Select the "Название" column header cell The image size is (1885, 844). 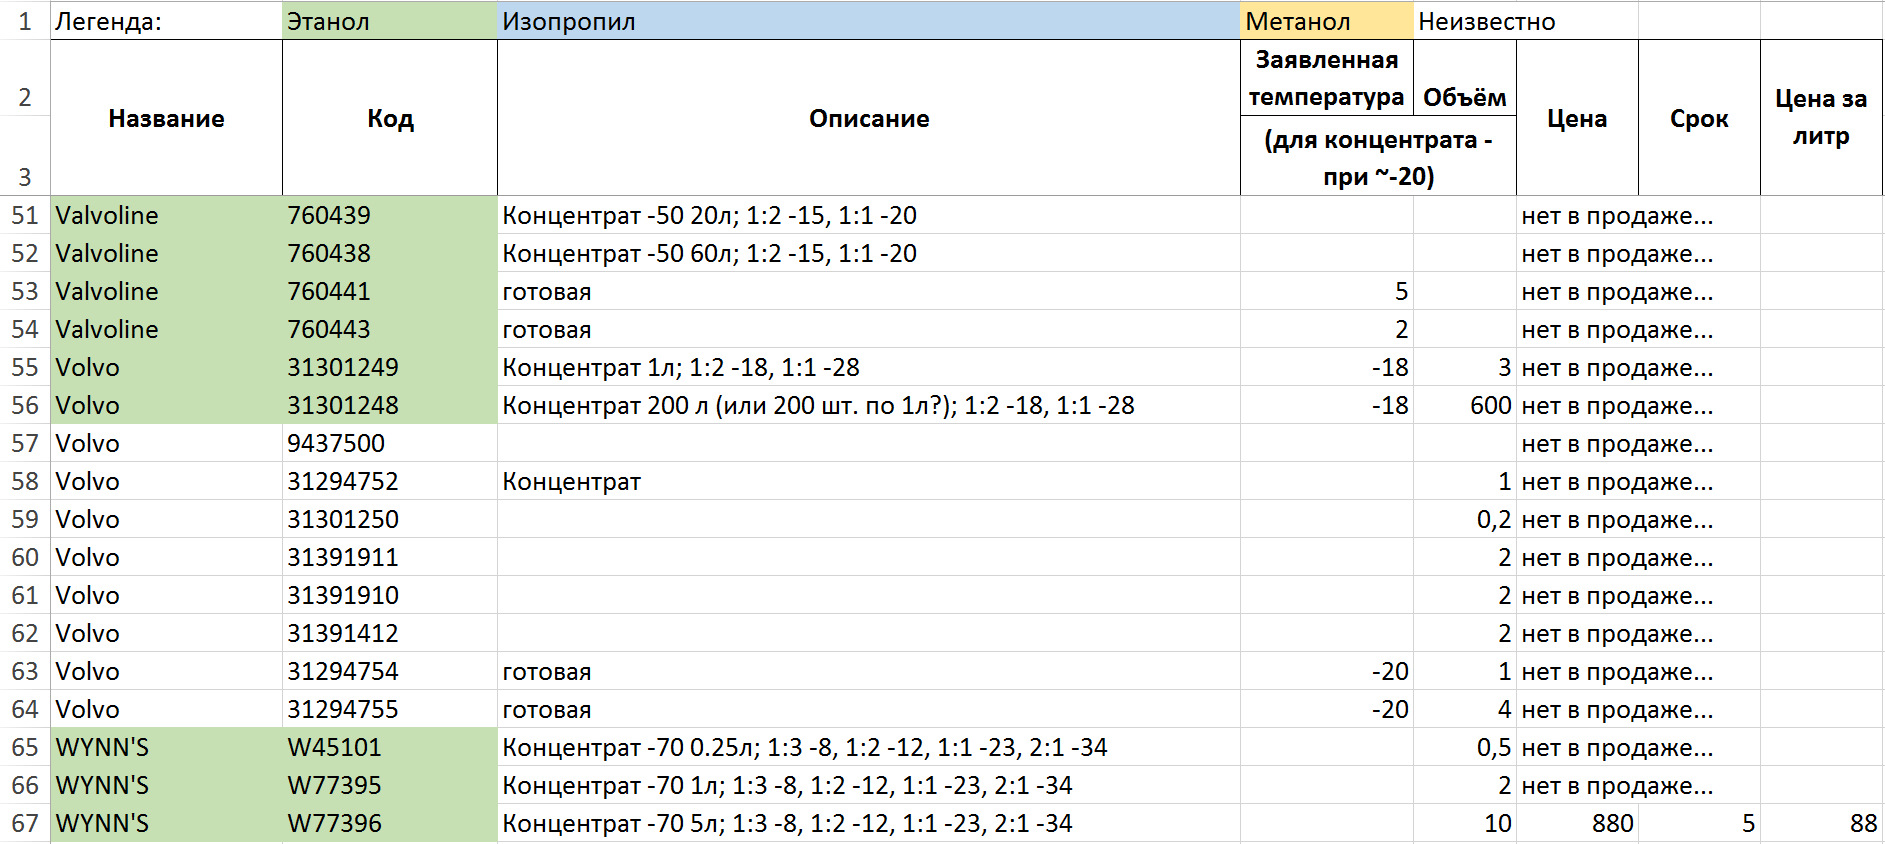(x=166, y=118)
